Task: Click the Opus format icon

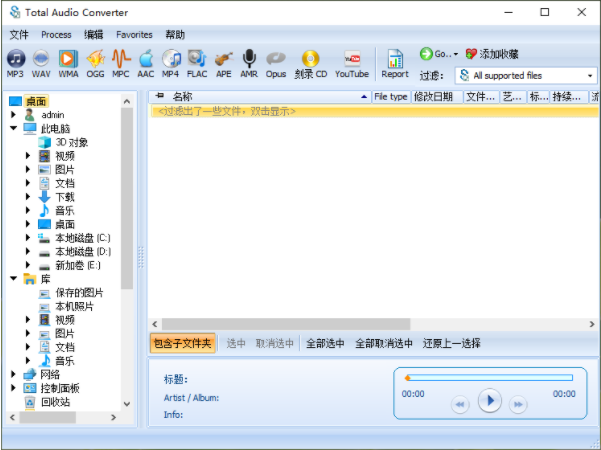Action: (276, 64)
